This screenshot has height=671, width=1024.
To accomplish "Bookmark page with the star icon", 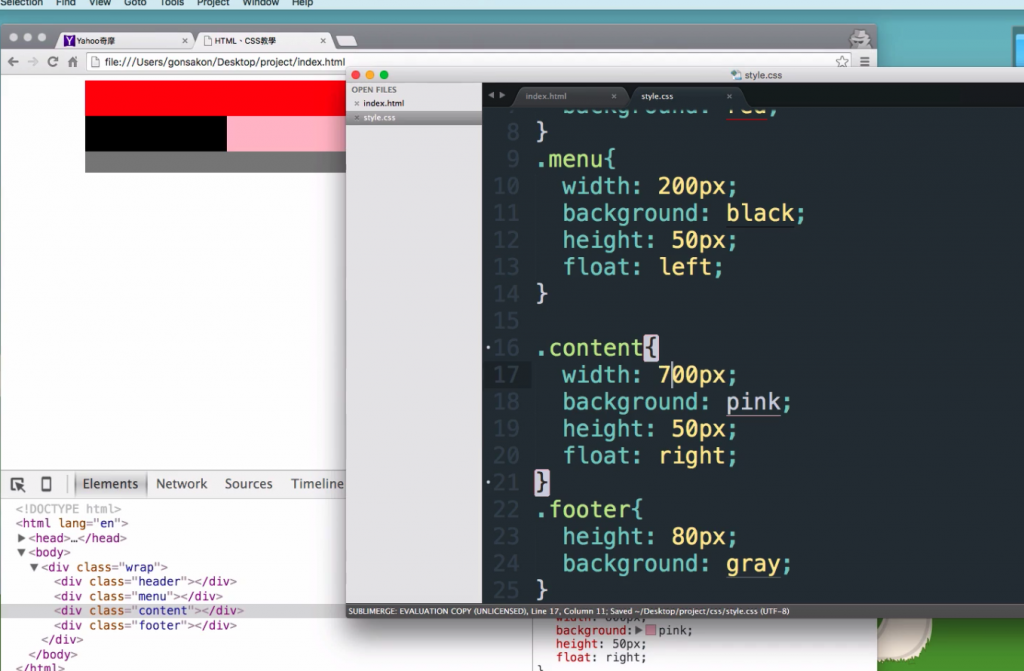I will point(842,61).
